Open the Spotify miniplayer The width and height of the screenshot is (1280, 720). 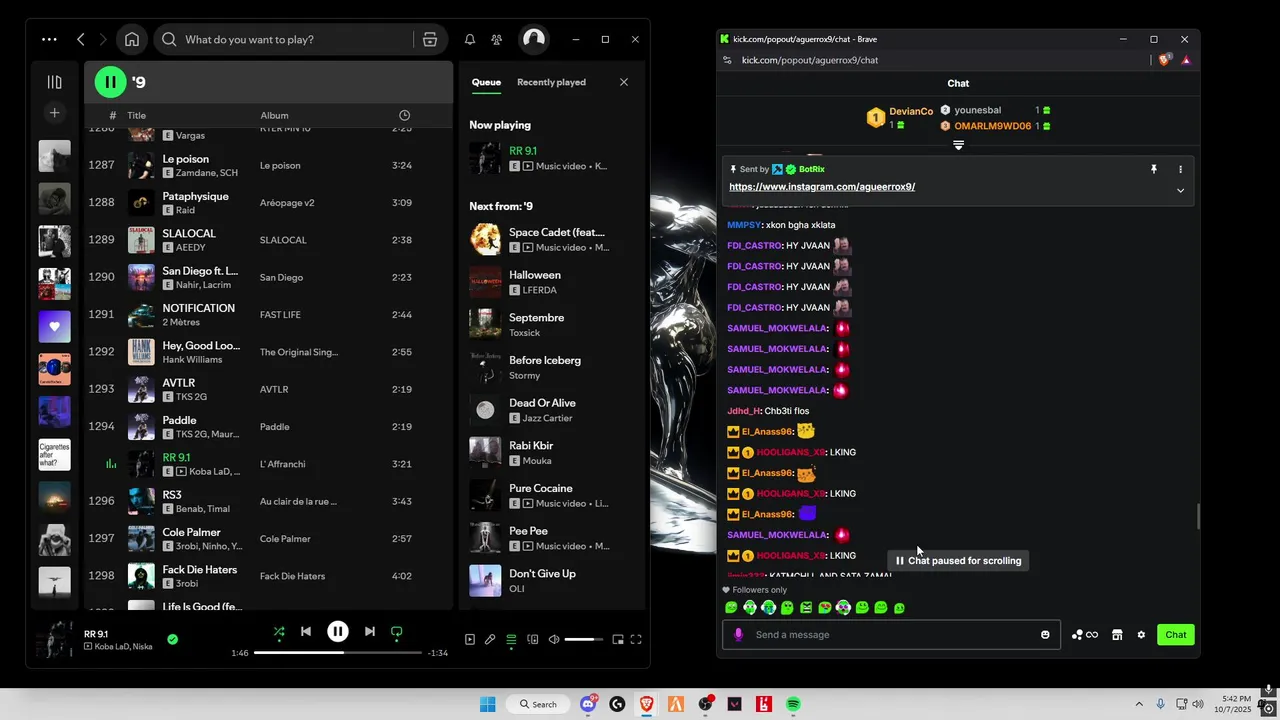618,639
